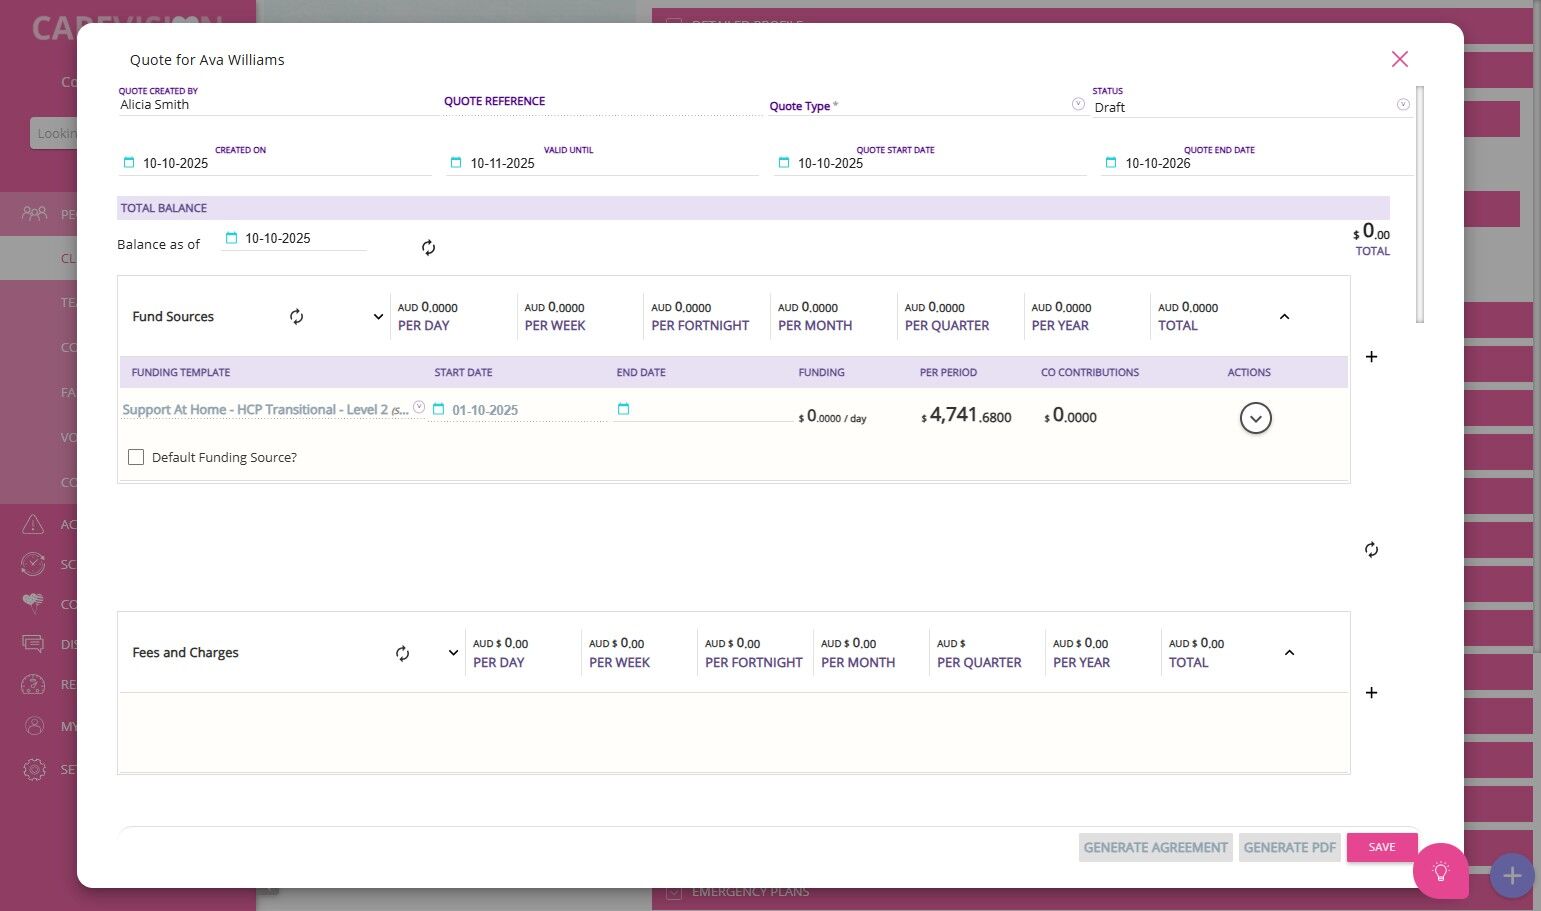This screenshot has width=1541, height=911.
Task: Click the Fund Sources Per Fortnight value
Action: [681, 307]
